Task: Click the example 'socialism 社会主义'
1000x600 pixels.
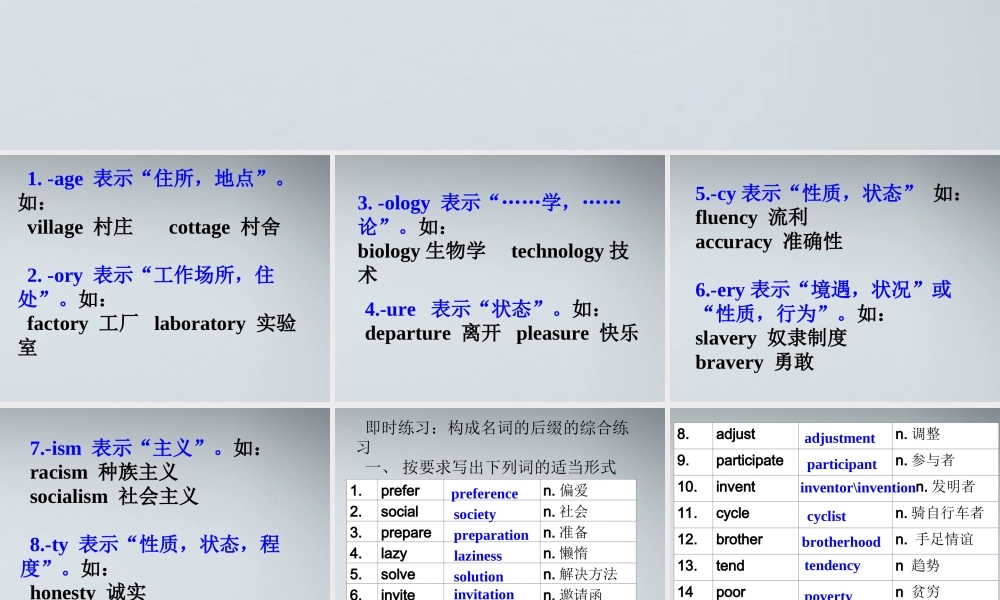Action: click(x=114, y=497)
